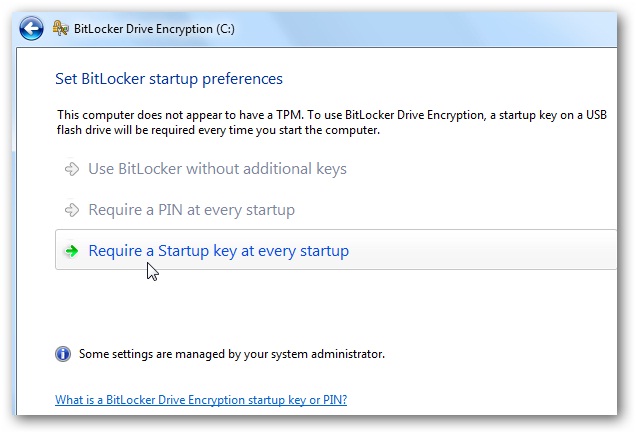Click the system administrator settings message
The width and height of the screenshot is (637, 435).
[x=232, y=354]
